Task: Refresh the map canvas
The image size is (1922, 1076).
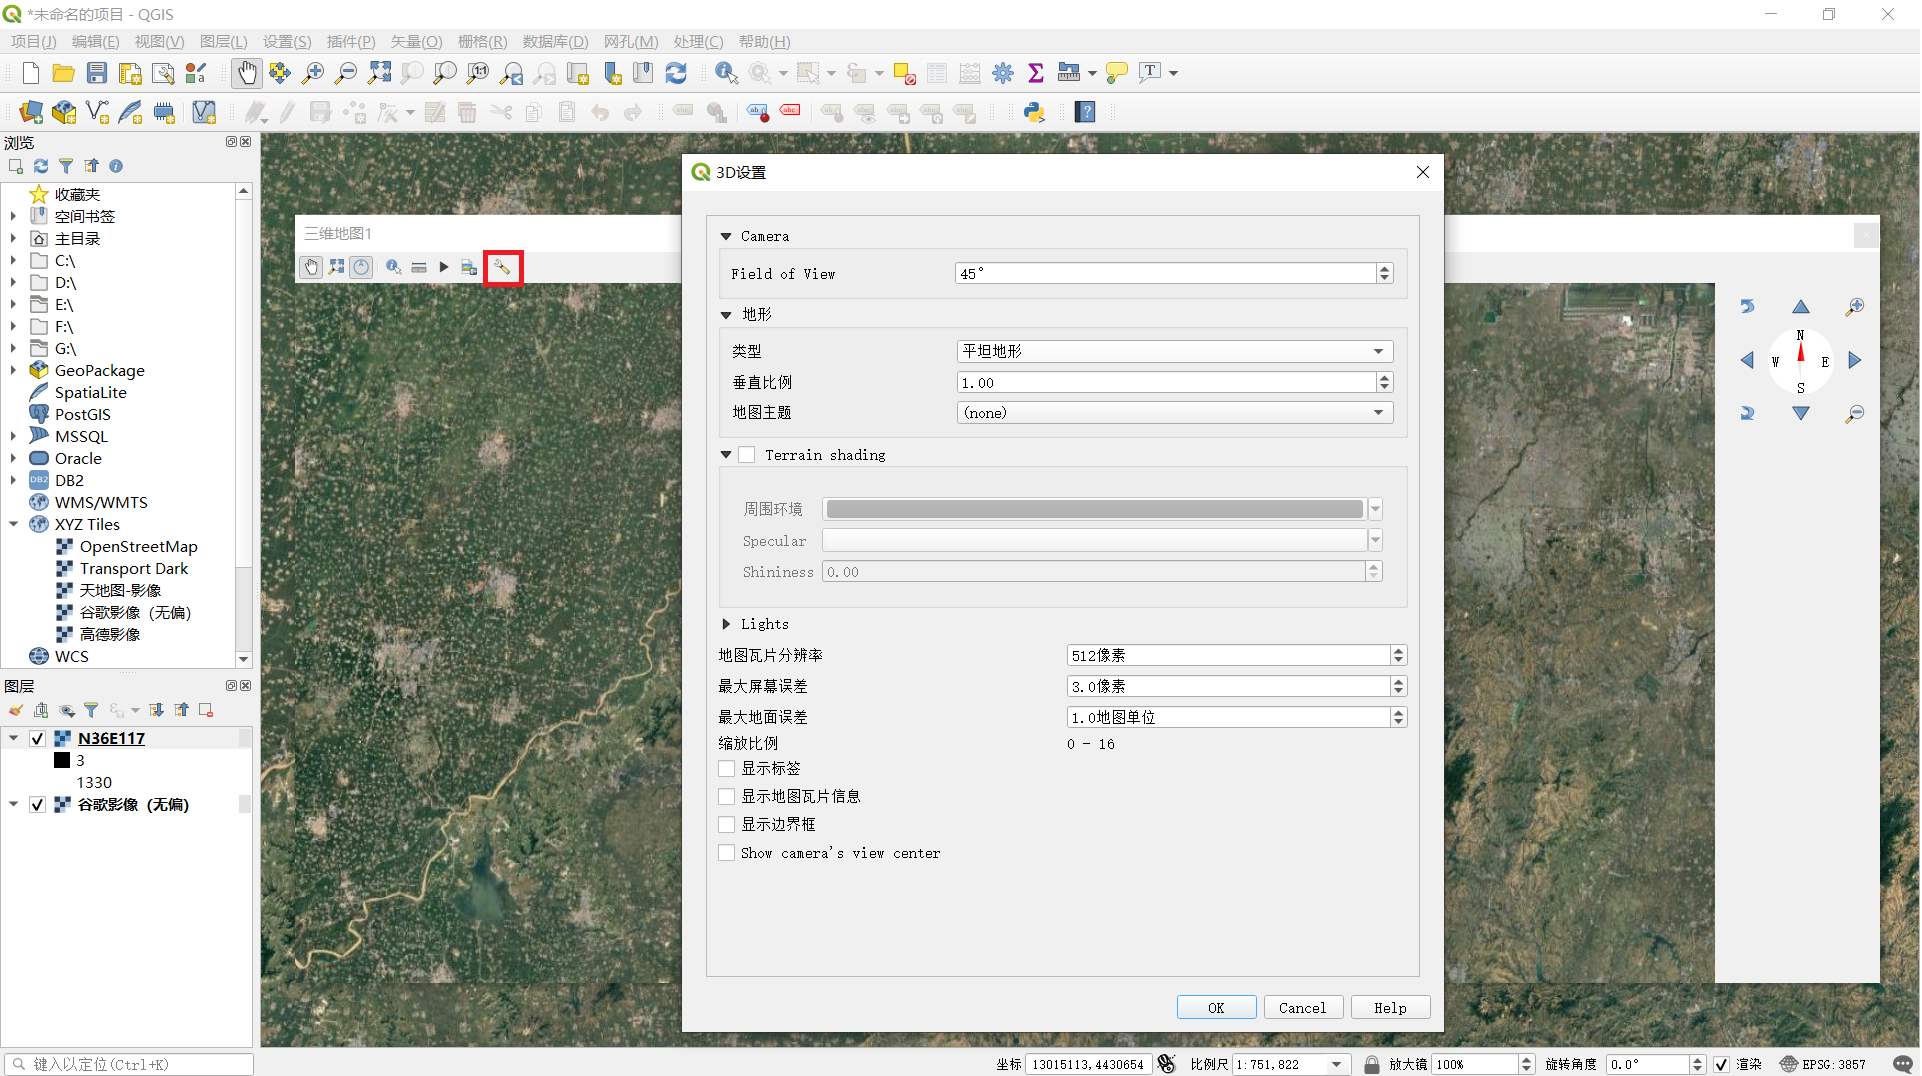Action: (677, 72)
